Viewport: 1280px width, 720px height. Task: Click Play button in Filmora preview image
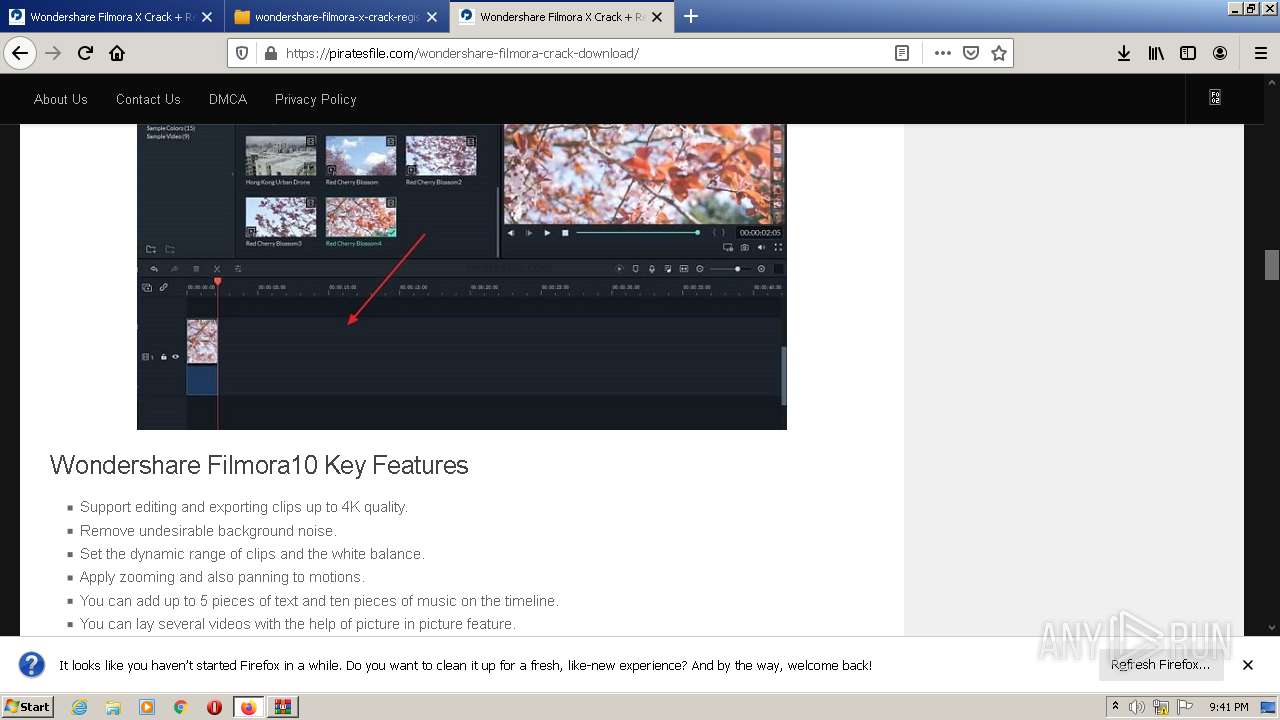pos(547,233)
